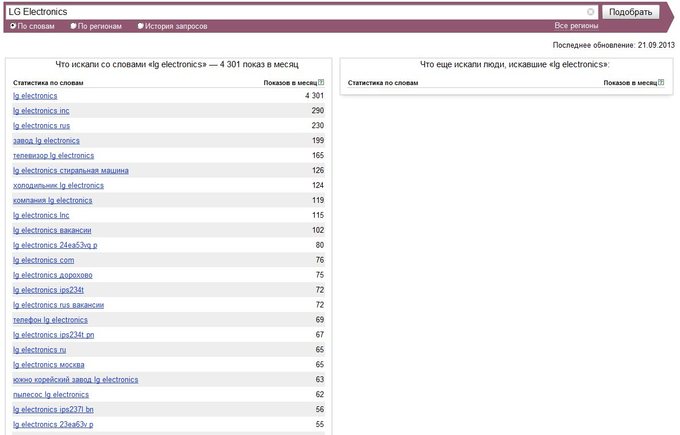Screen dimensions: 680x435
Task: Open the 'lg electronics ips237l bn' link
Action: point(53,410)
